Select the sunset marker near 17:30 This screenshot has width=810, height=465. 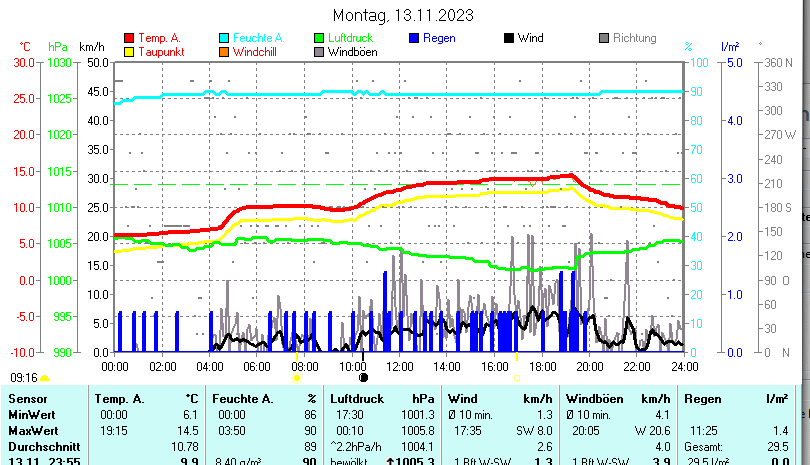point(516,378)
